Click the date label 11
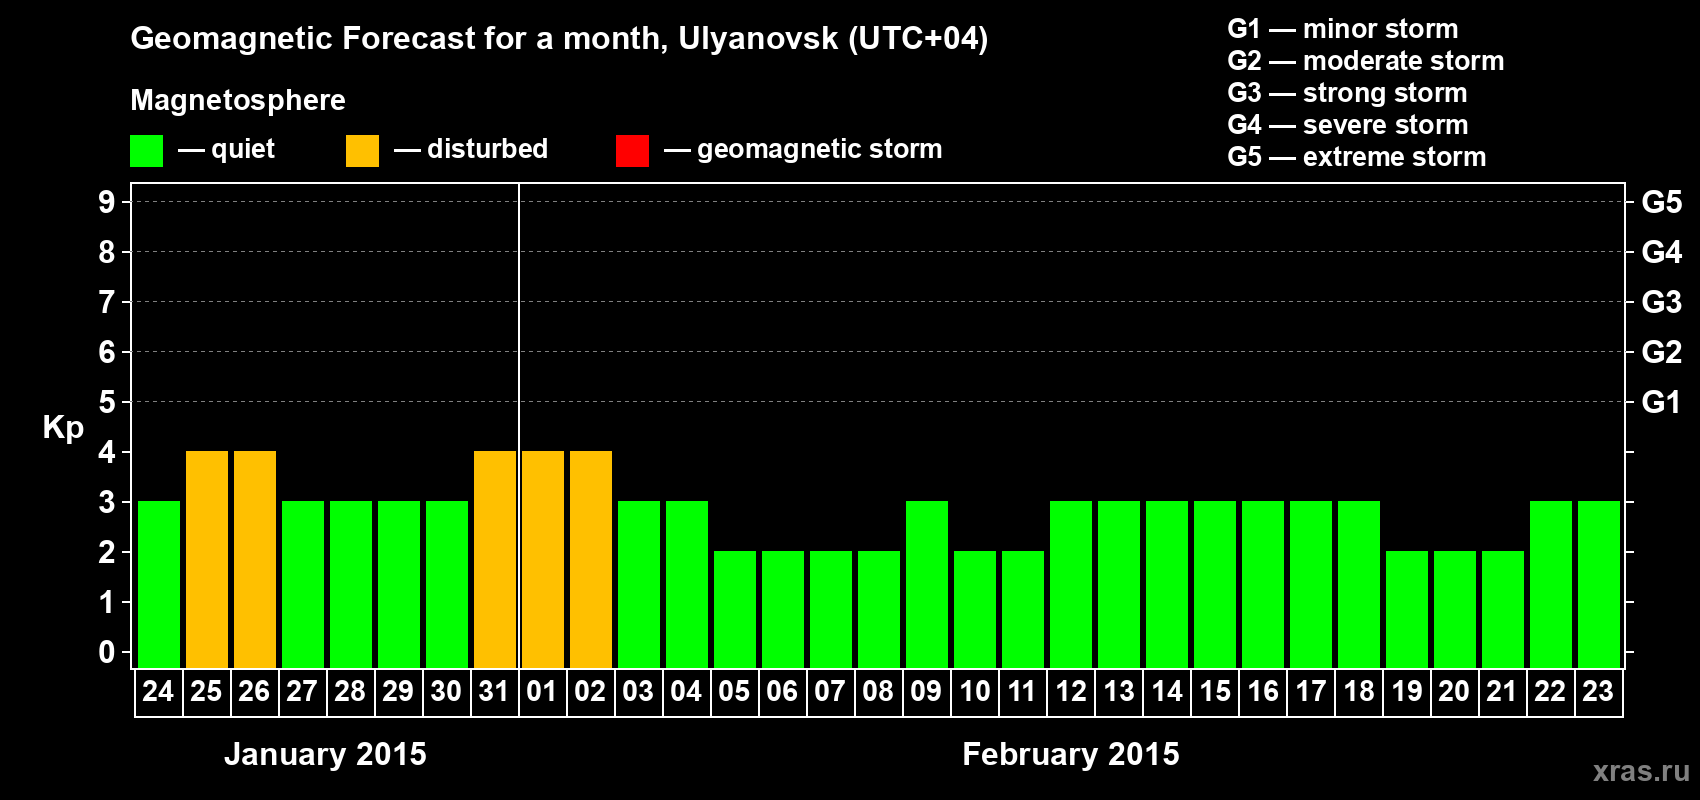The width and height of the screenshot is (1700, 800). (x=1022, y=691)
